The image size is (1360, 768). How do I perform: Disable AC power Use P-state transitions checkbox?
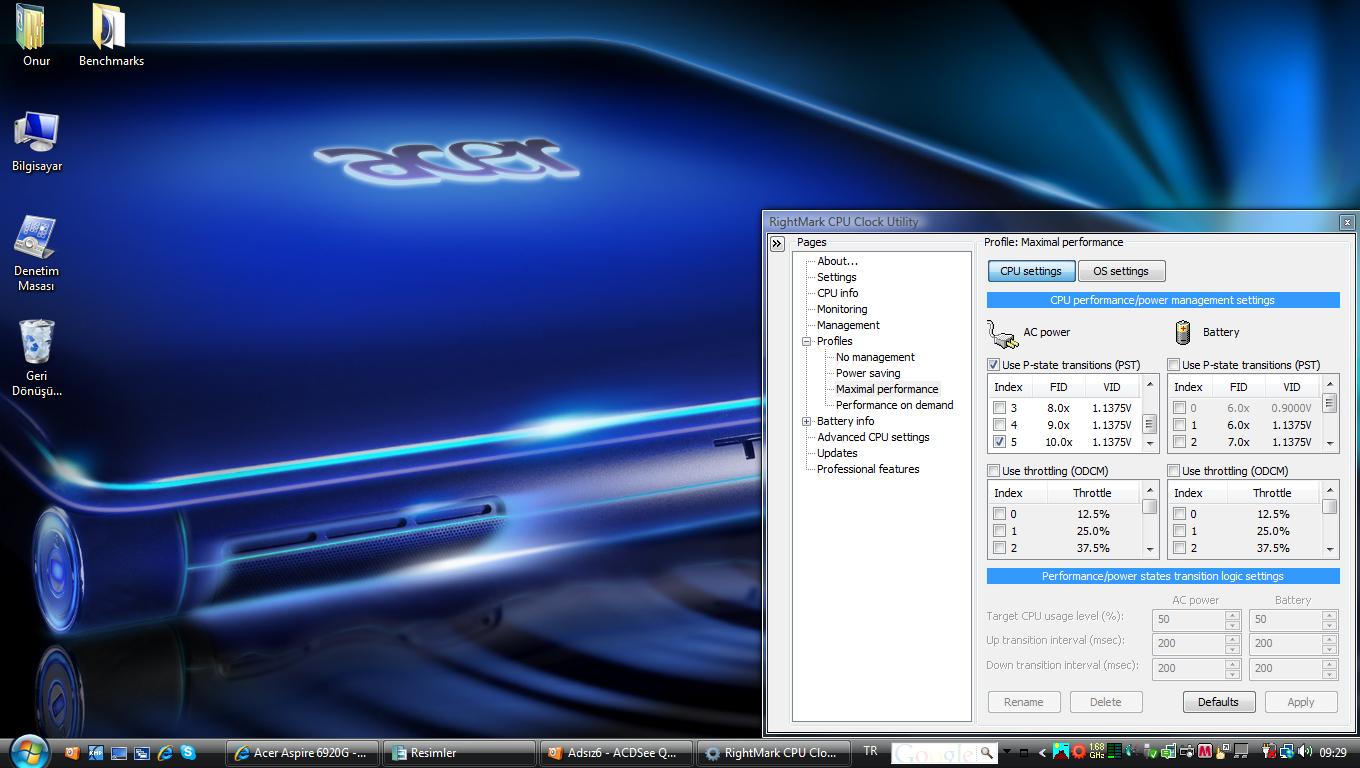(x=994, y=365)
